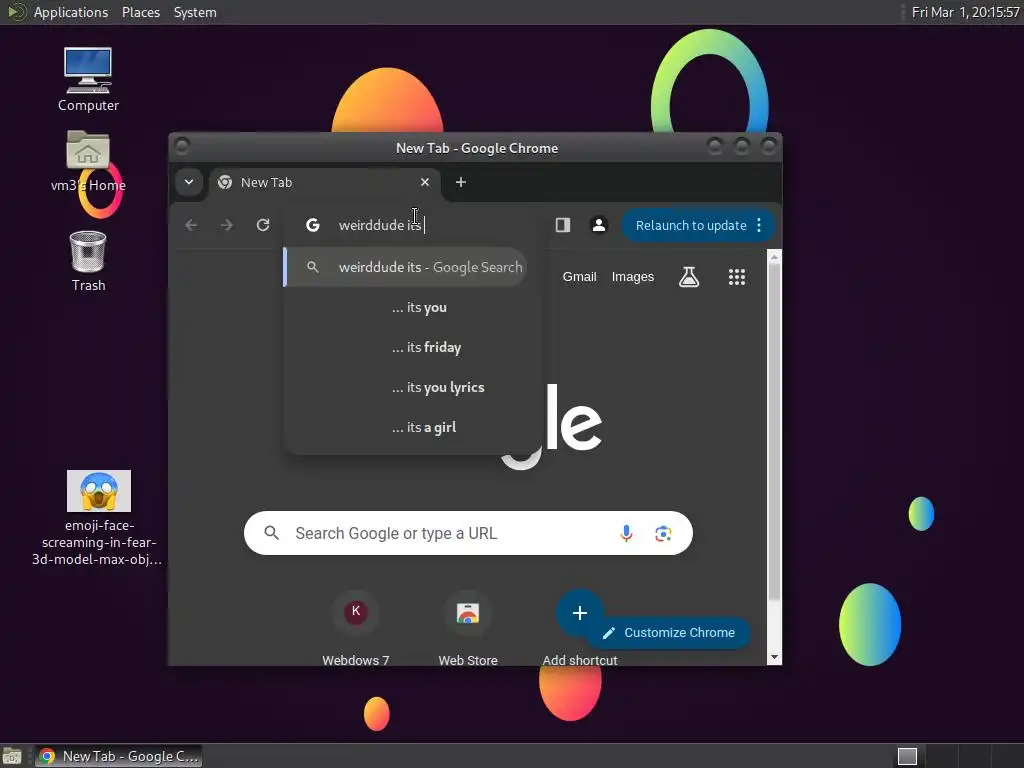Image resolution: width=1024 pixels, height=768 pixels.
Task: Open a new tab with the plus icon
Action: [460, 182]
